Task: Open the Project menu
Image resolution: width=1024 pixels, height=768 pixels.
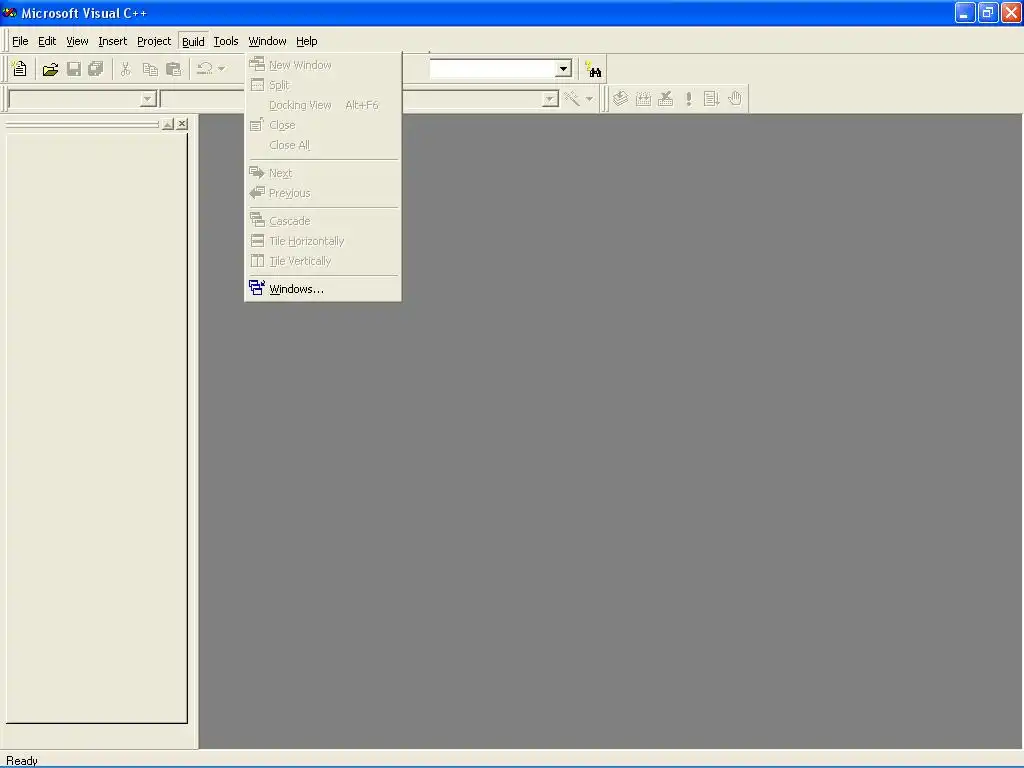Action: coord(154,41)
